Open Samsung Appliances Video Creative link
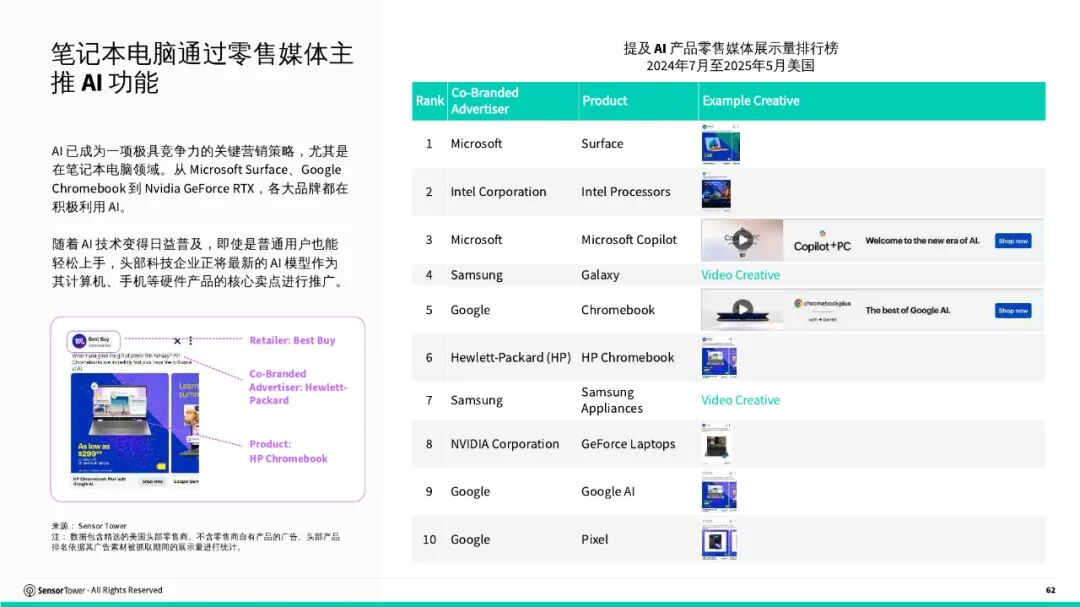 tap(740, 400)
